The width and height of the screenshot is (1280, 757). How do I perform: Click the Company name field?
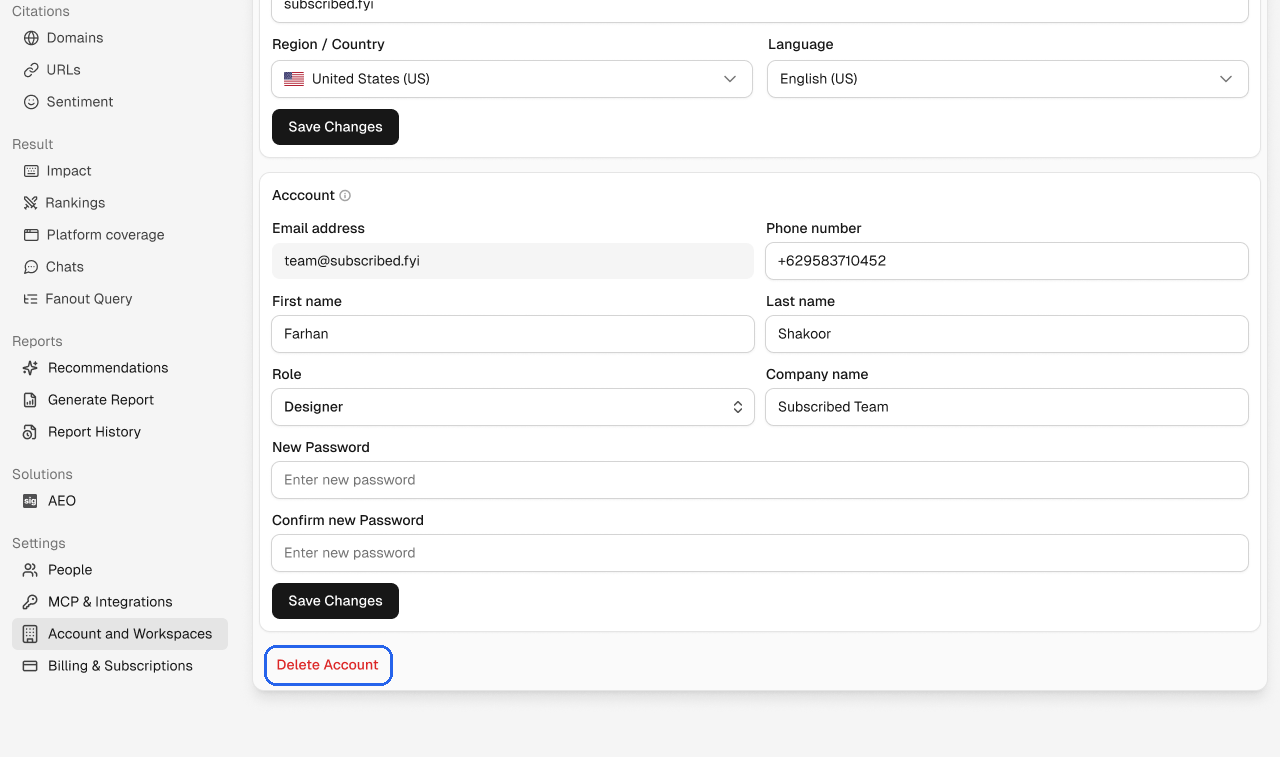coord(1007,407)
